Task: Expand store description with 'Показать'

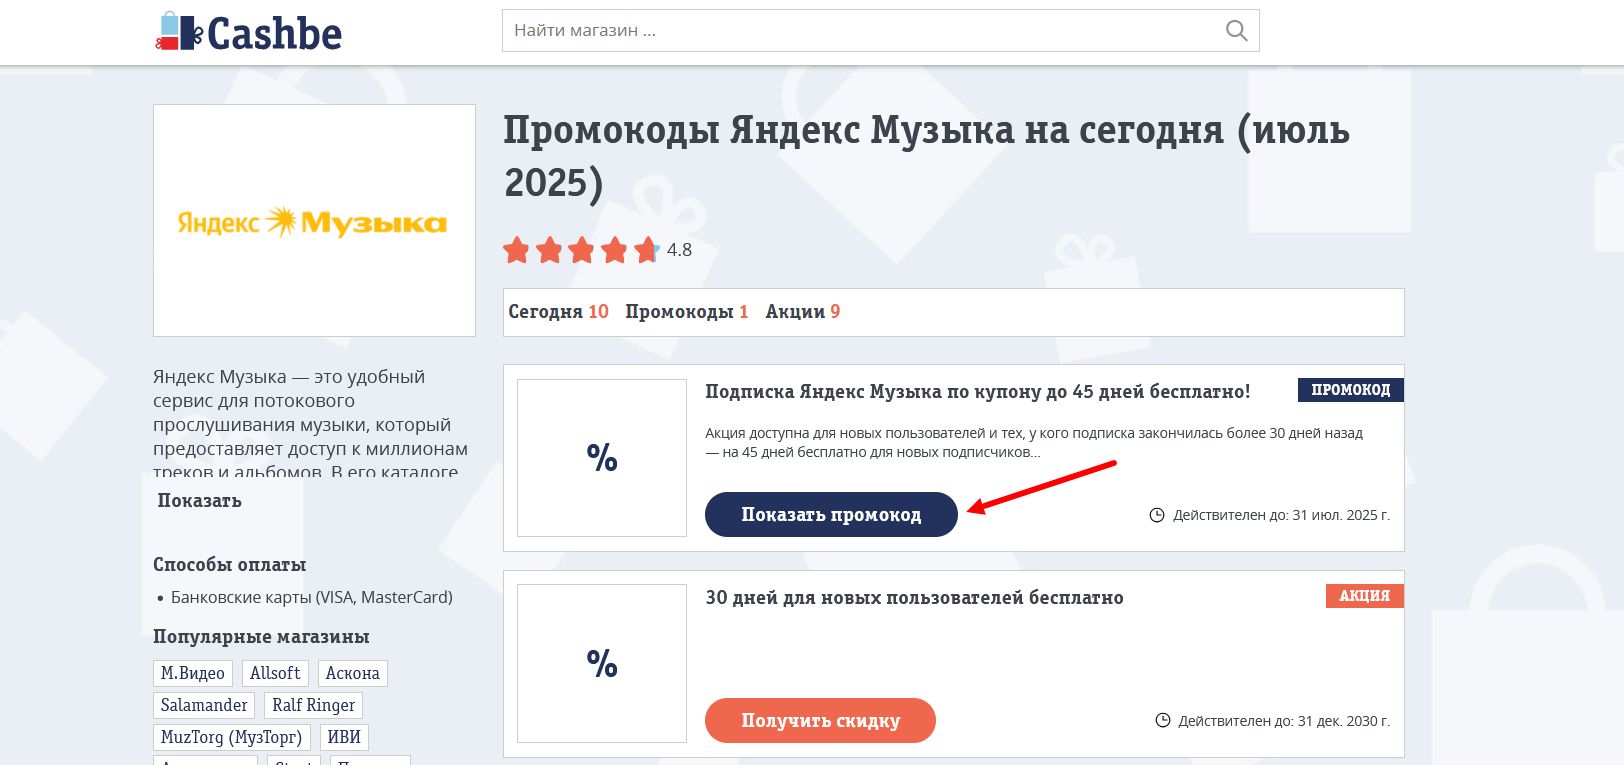Action: (199, 501)
